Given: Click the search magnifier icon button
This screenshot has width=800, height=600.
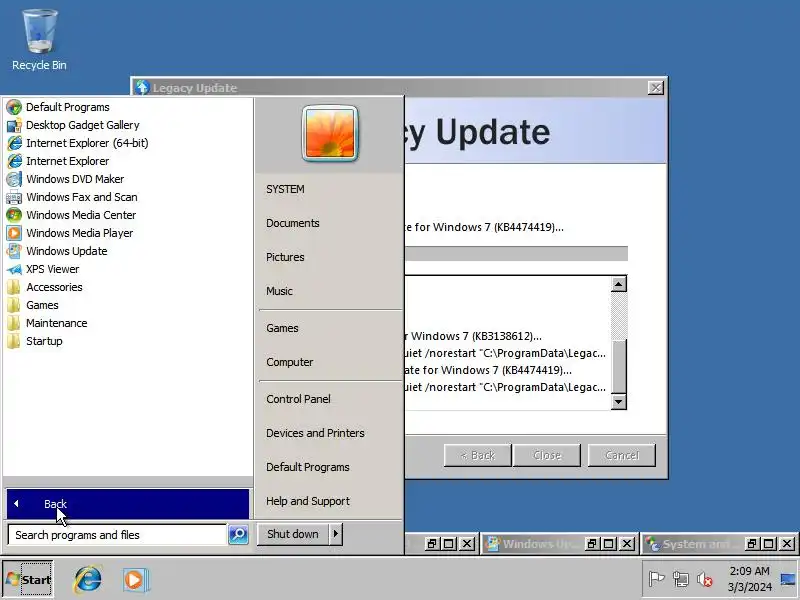Looking at the screenshot, I should tap(238, 535).
